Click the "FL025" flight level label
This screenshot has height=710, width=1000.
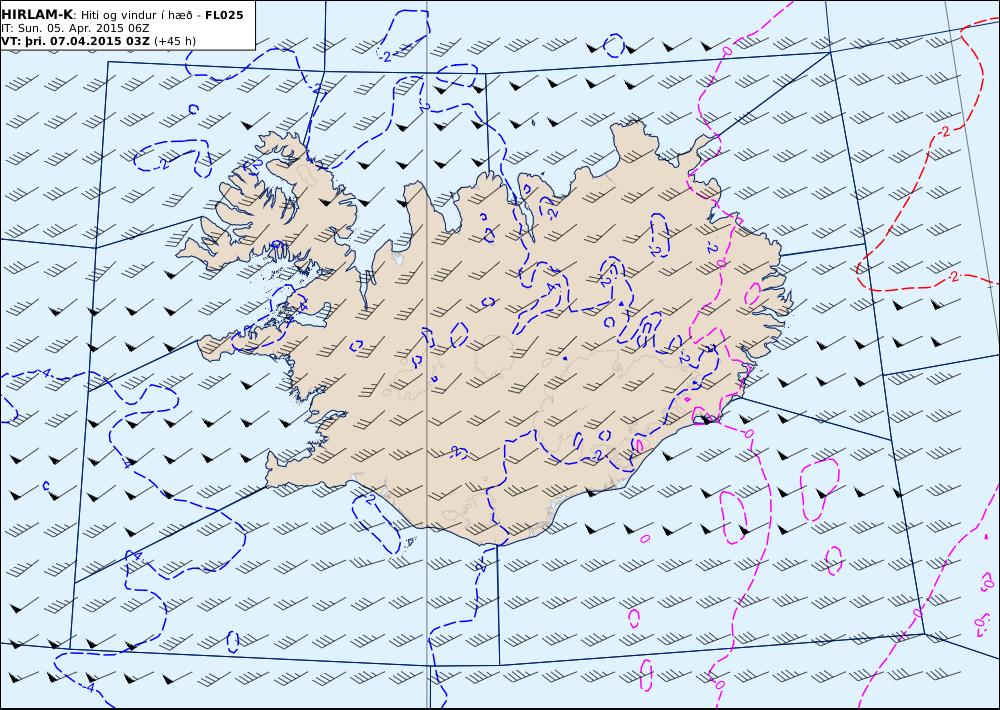[x=224, y=15]
